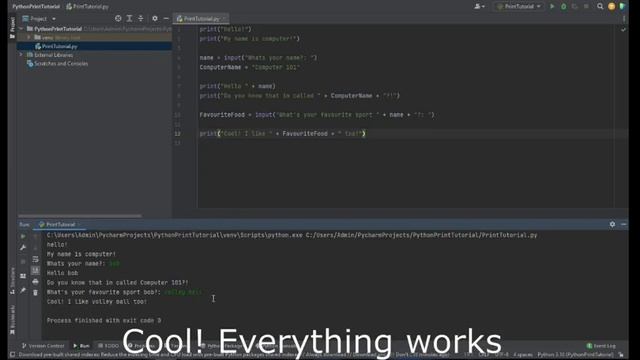Start debugging with the bug icon
The height and width of the screenshot is (360, 640).
click(564, 7)
